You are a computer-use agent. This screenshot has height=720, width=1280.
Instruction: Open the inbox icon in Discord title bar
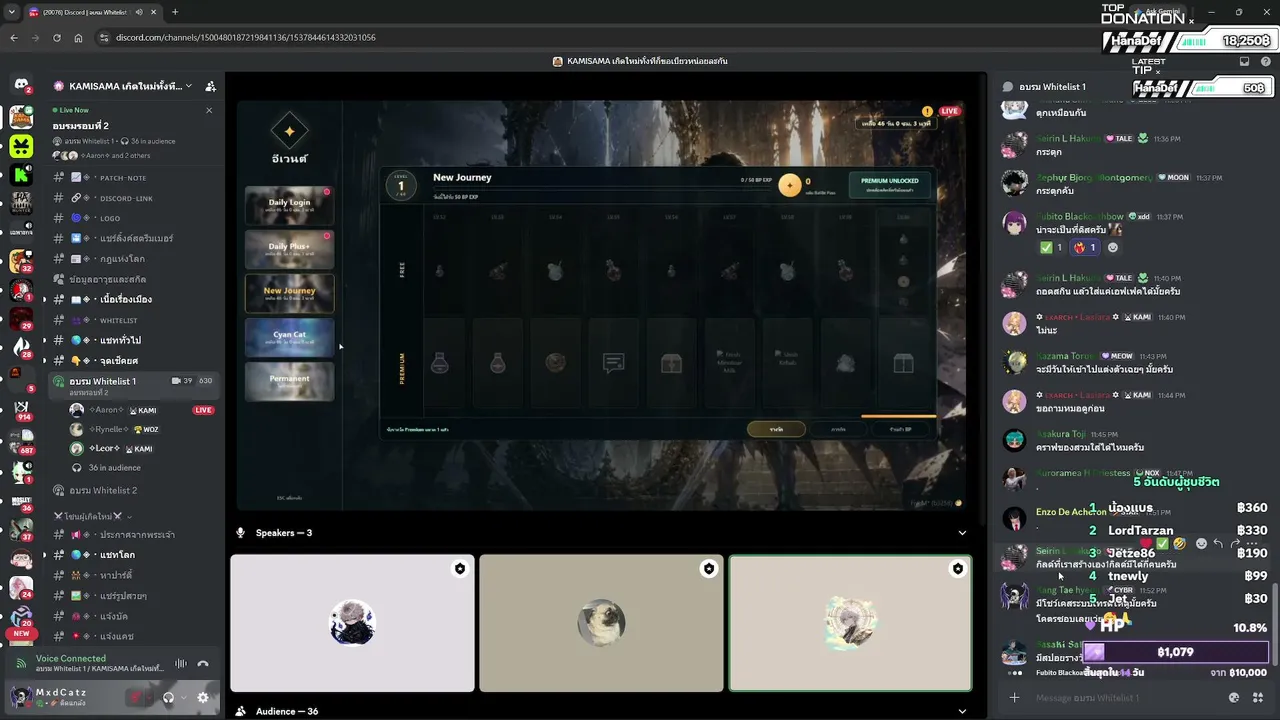tap(1244, 61)
